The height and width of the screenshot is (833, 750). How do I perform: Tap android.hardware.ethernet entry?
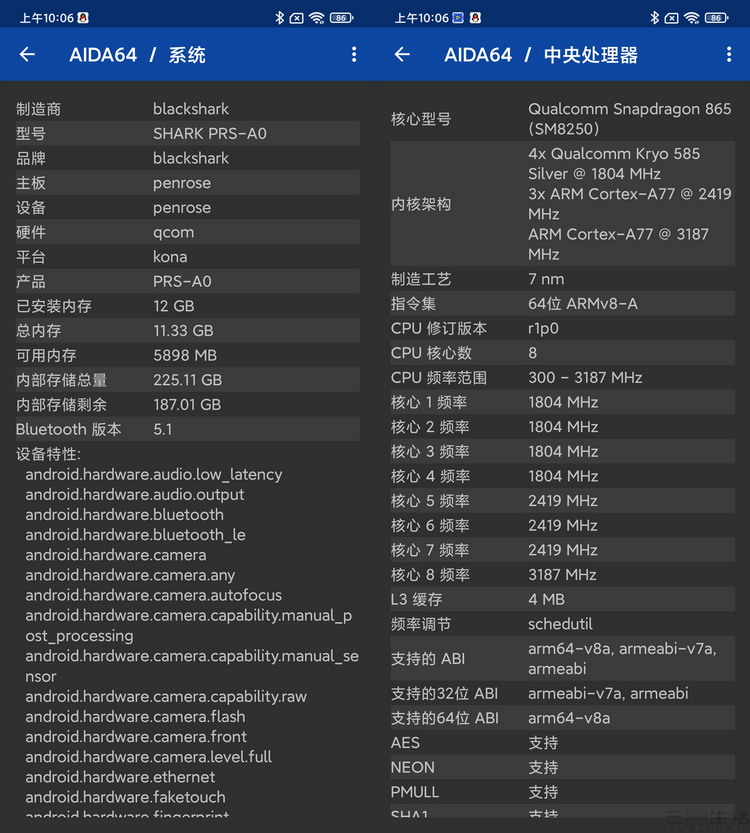120,777
